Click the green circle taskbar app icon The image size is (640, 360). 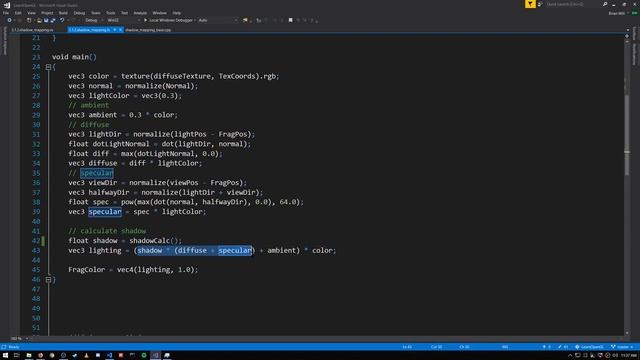pos(144,356)
